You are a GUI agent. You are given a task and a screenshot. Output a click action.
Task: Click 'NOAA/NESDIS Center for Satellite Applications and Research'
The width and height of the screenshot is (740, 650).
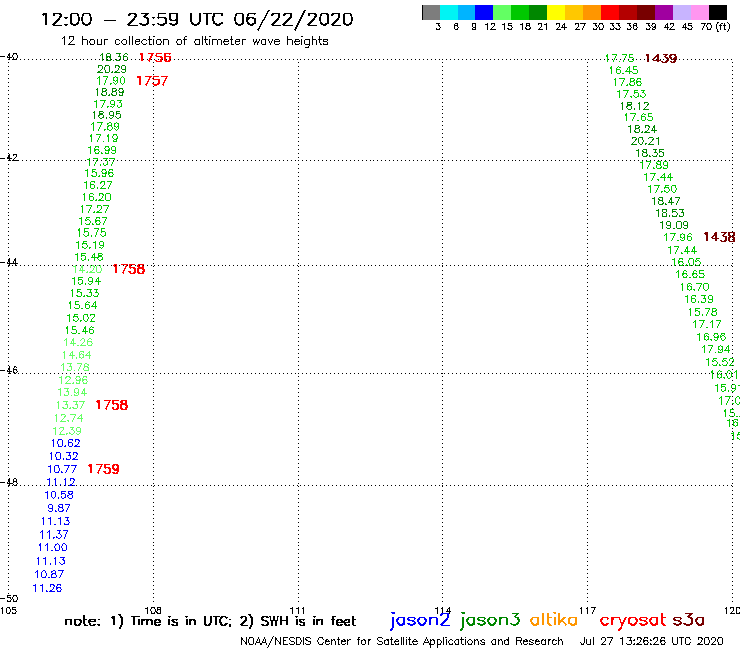click(x=402, y=641)
